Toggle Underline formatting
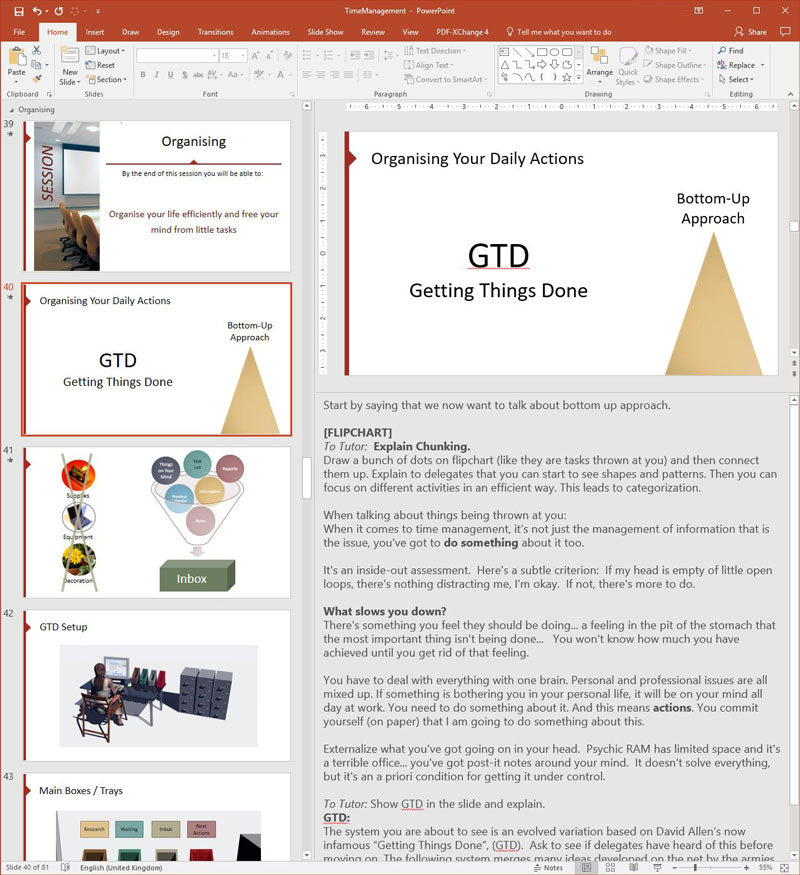800x875 pixels. tap(170, 75)
